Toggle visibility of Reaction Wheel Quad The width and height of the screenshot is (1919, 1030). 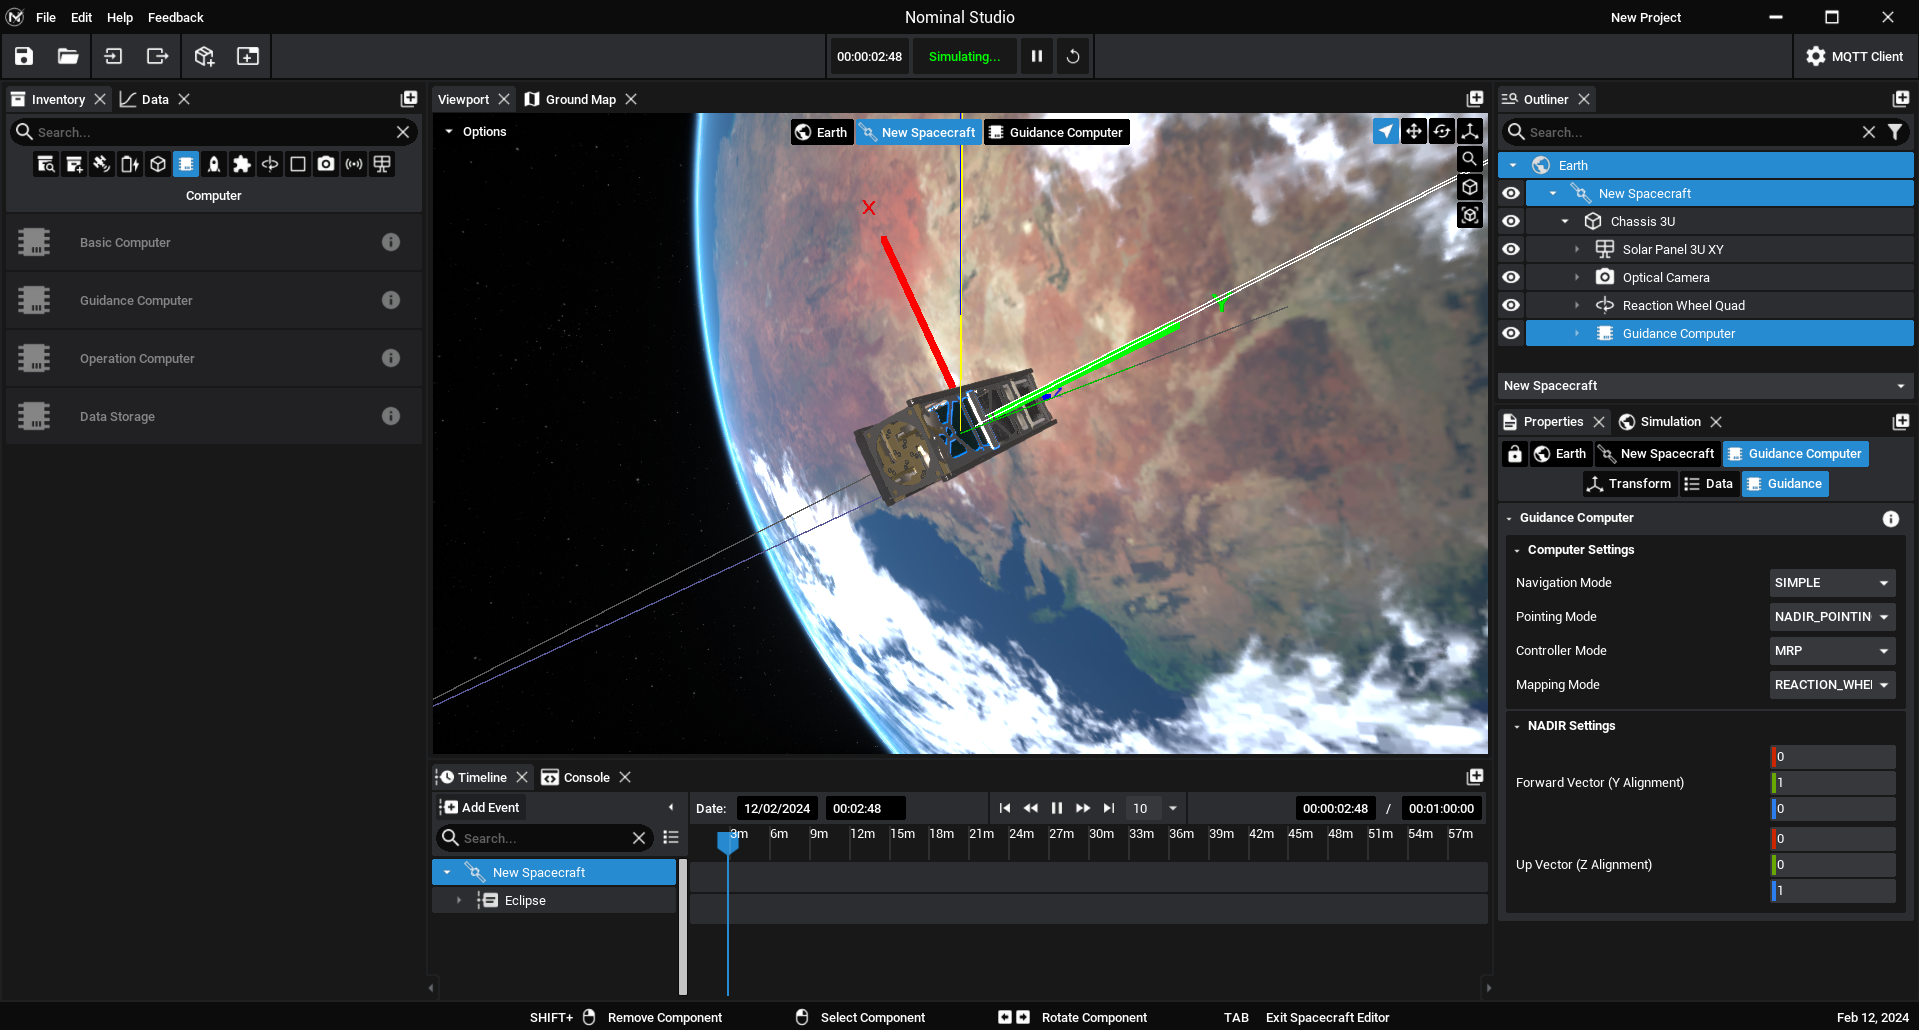tap(1511, 305)
